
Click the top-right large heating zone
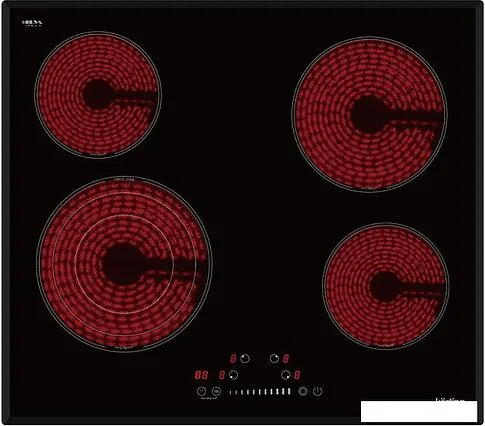(x=370, y=114)
